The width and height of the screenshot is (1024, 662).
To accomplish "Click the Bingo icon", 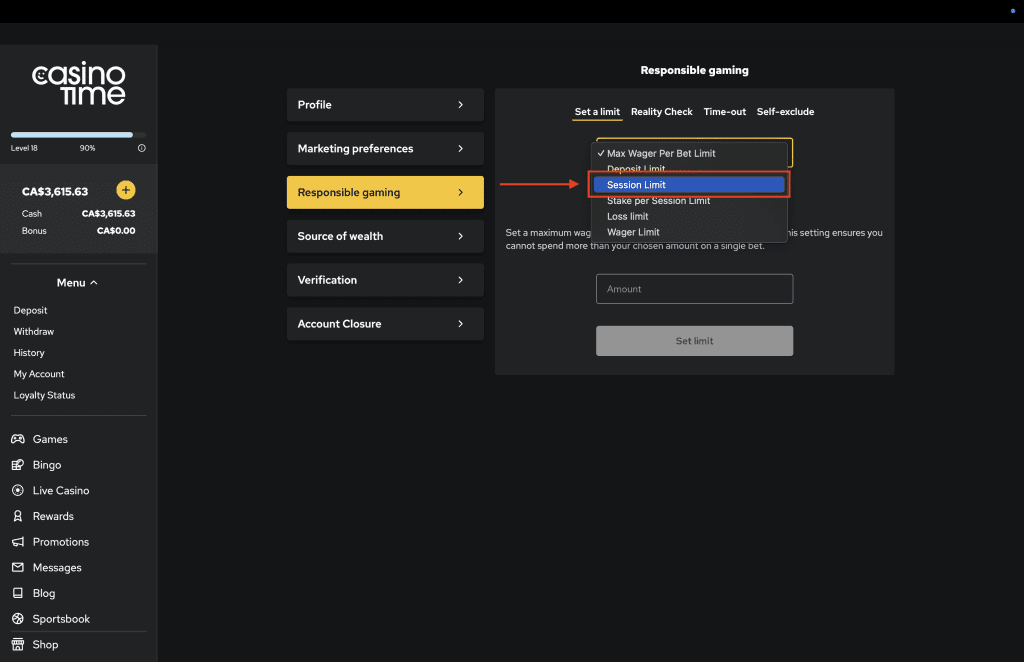I will [x=18, y=465].
